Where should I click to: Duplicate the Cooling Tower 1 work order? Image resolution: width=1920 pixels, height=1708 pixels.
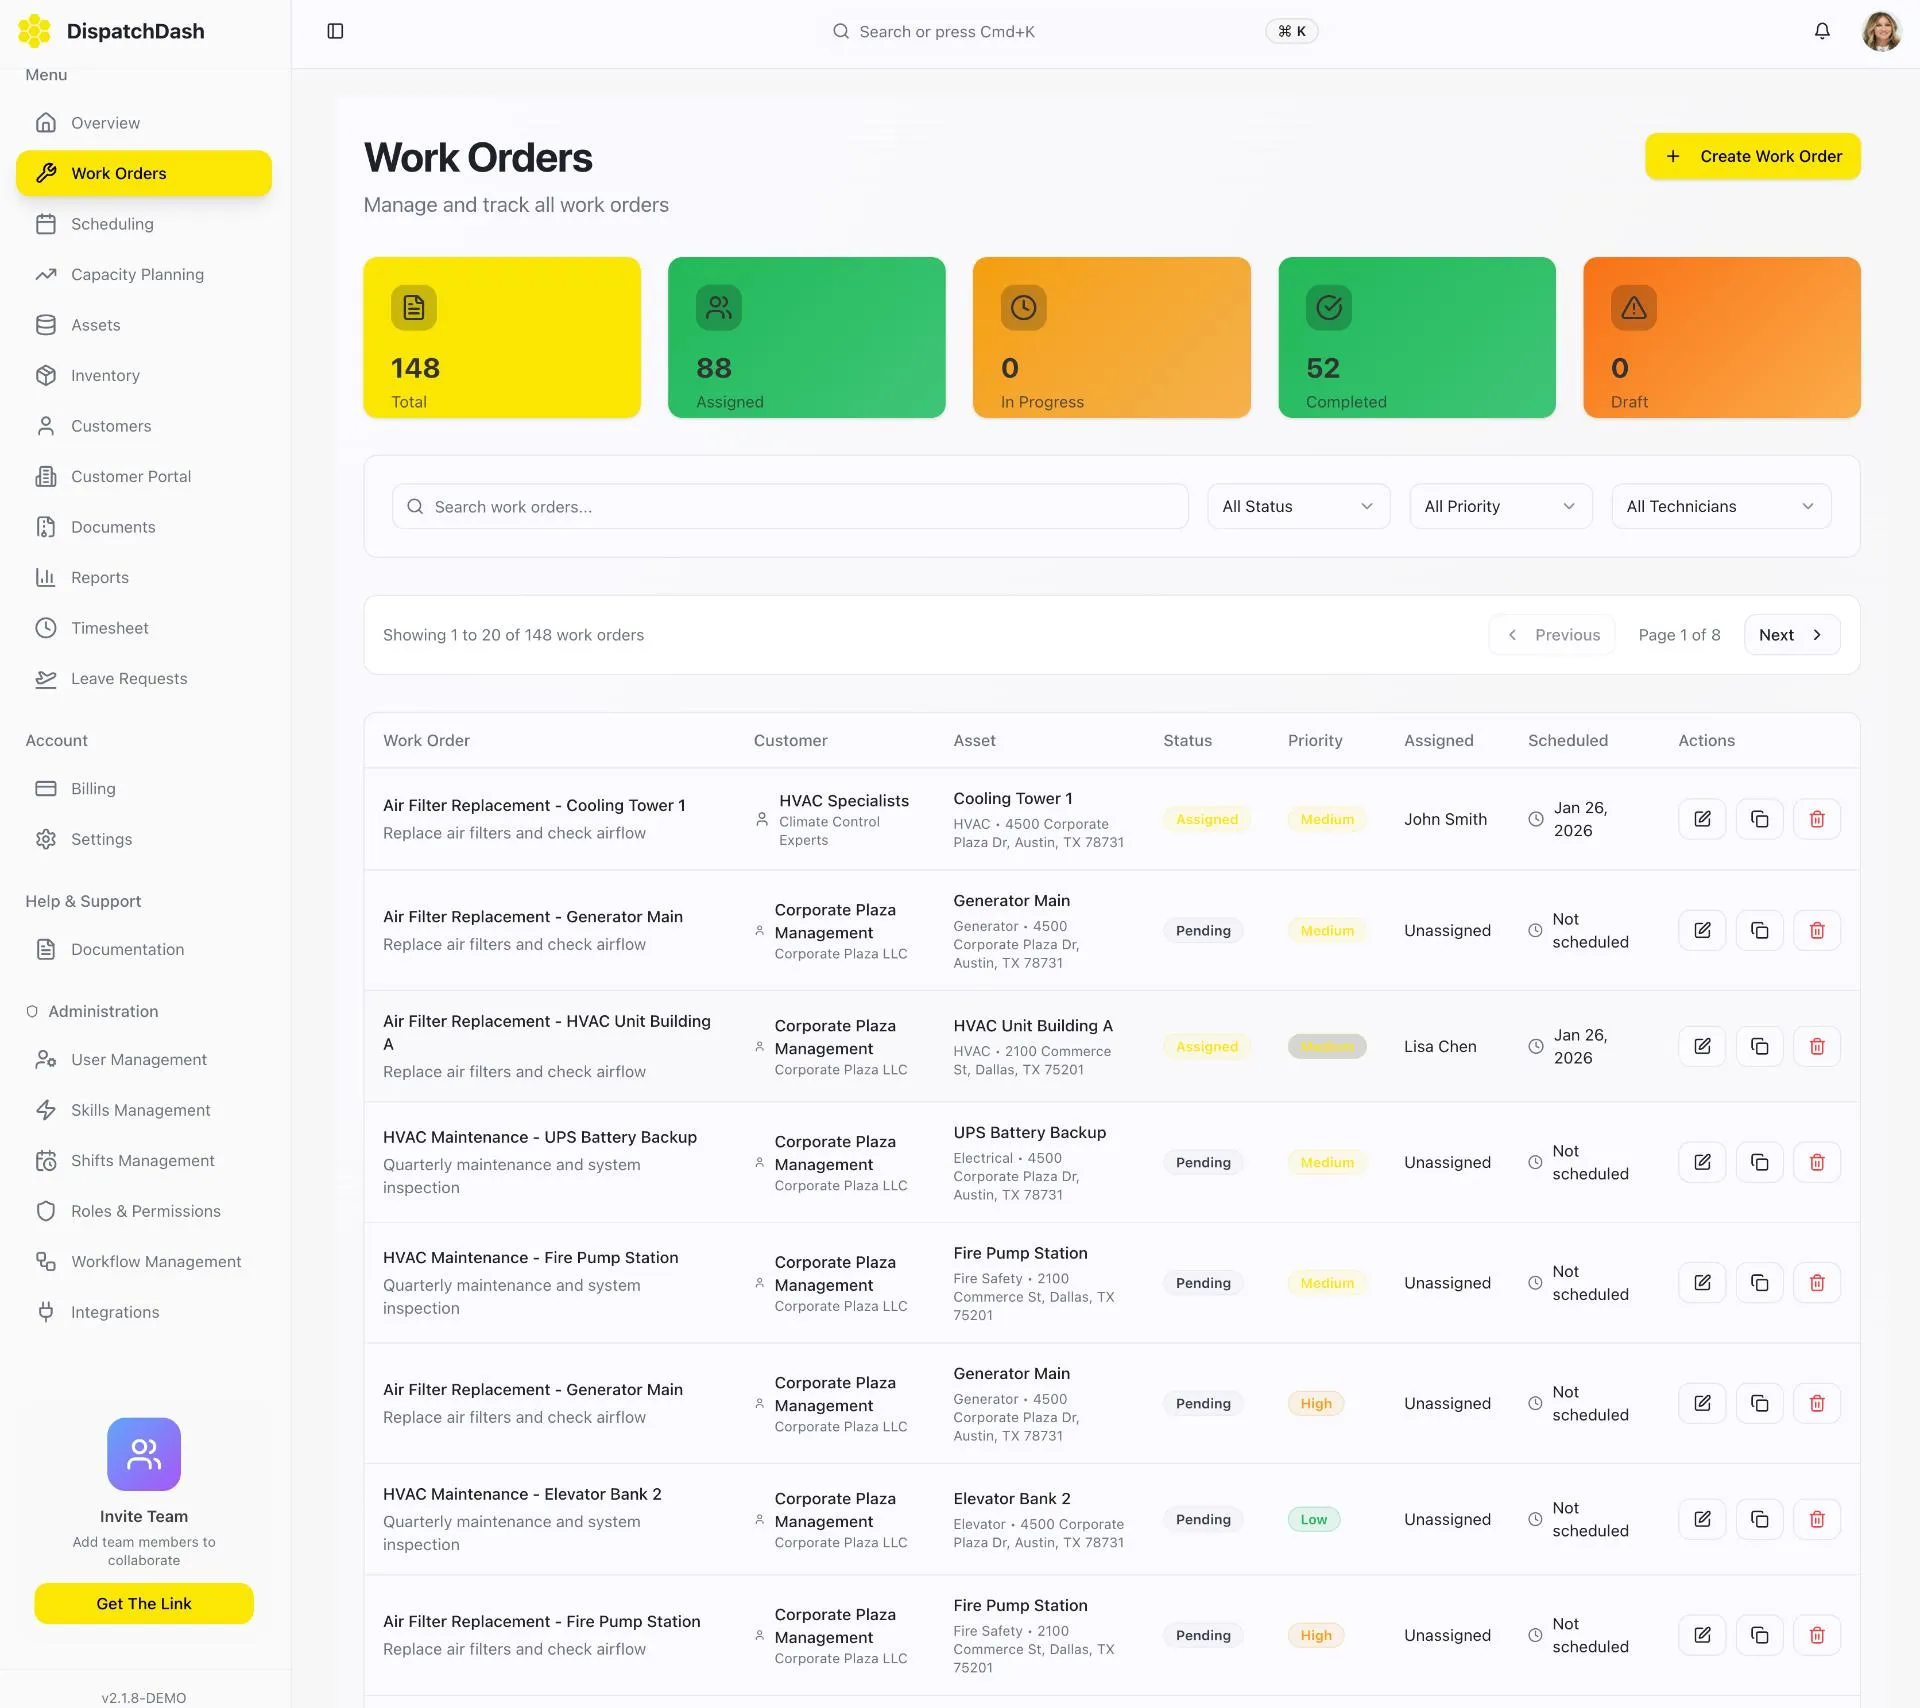1760,819
